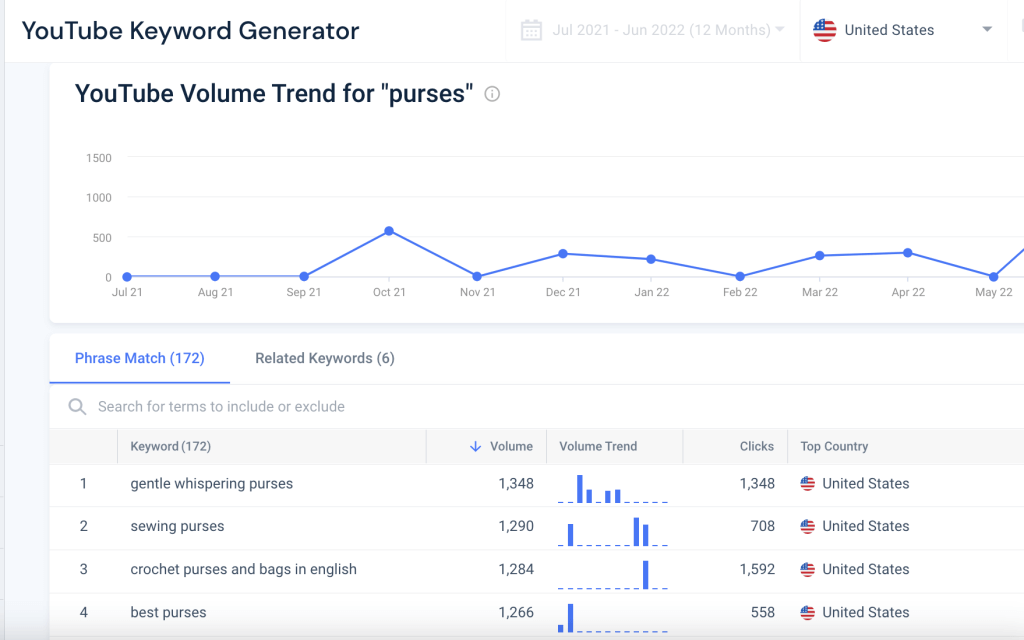Sort by the Keyword (172) column header
Viewport: 1024px width, 640px height.
pos(170,447)
